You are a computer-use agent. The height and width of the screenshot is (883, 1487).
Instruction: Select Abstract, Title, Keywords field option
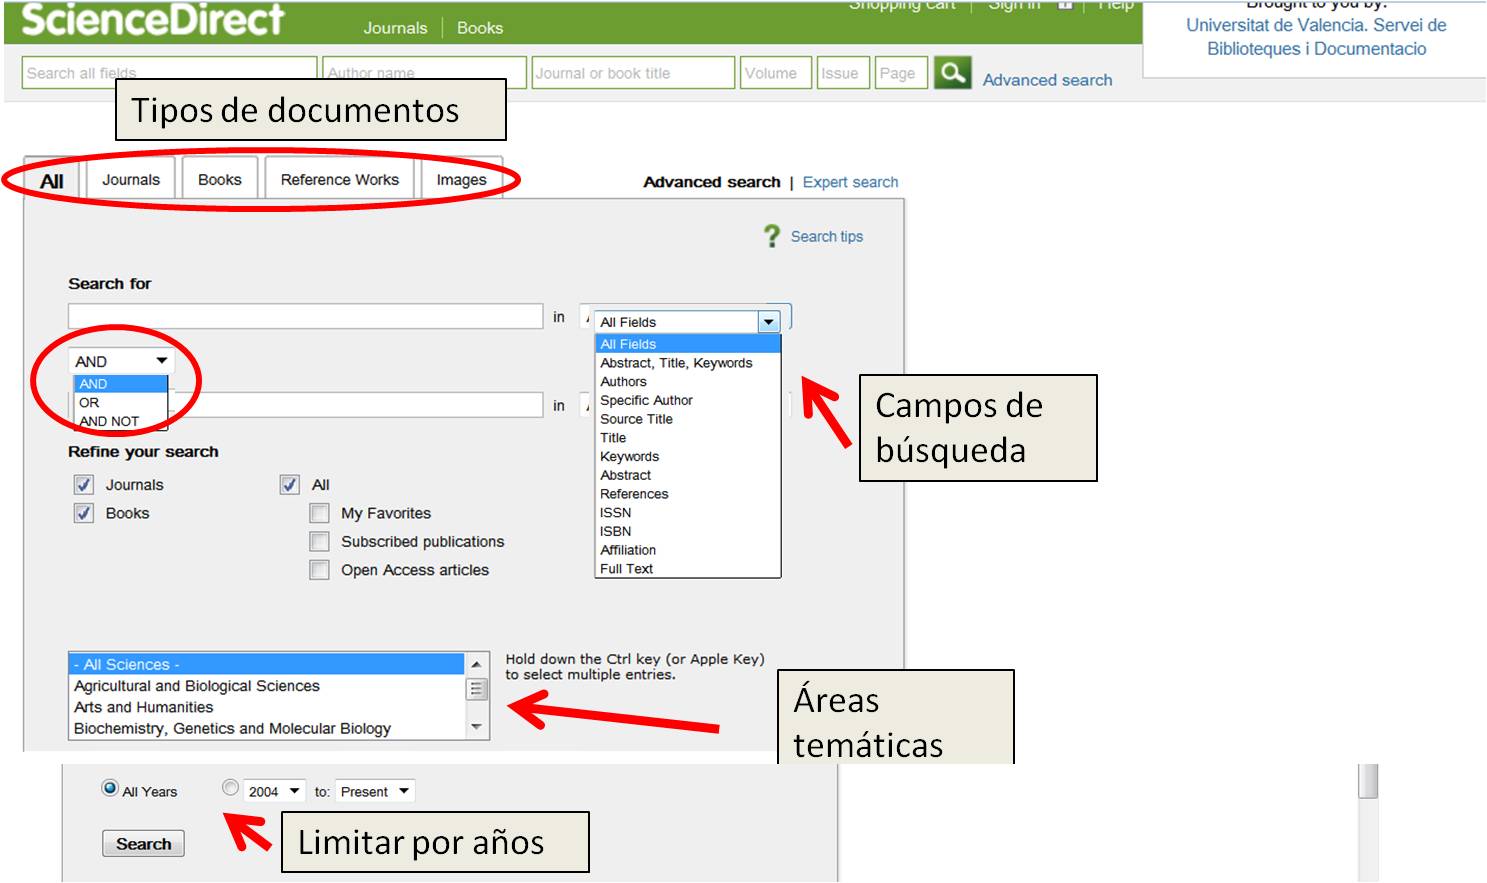coord(687,363)
